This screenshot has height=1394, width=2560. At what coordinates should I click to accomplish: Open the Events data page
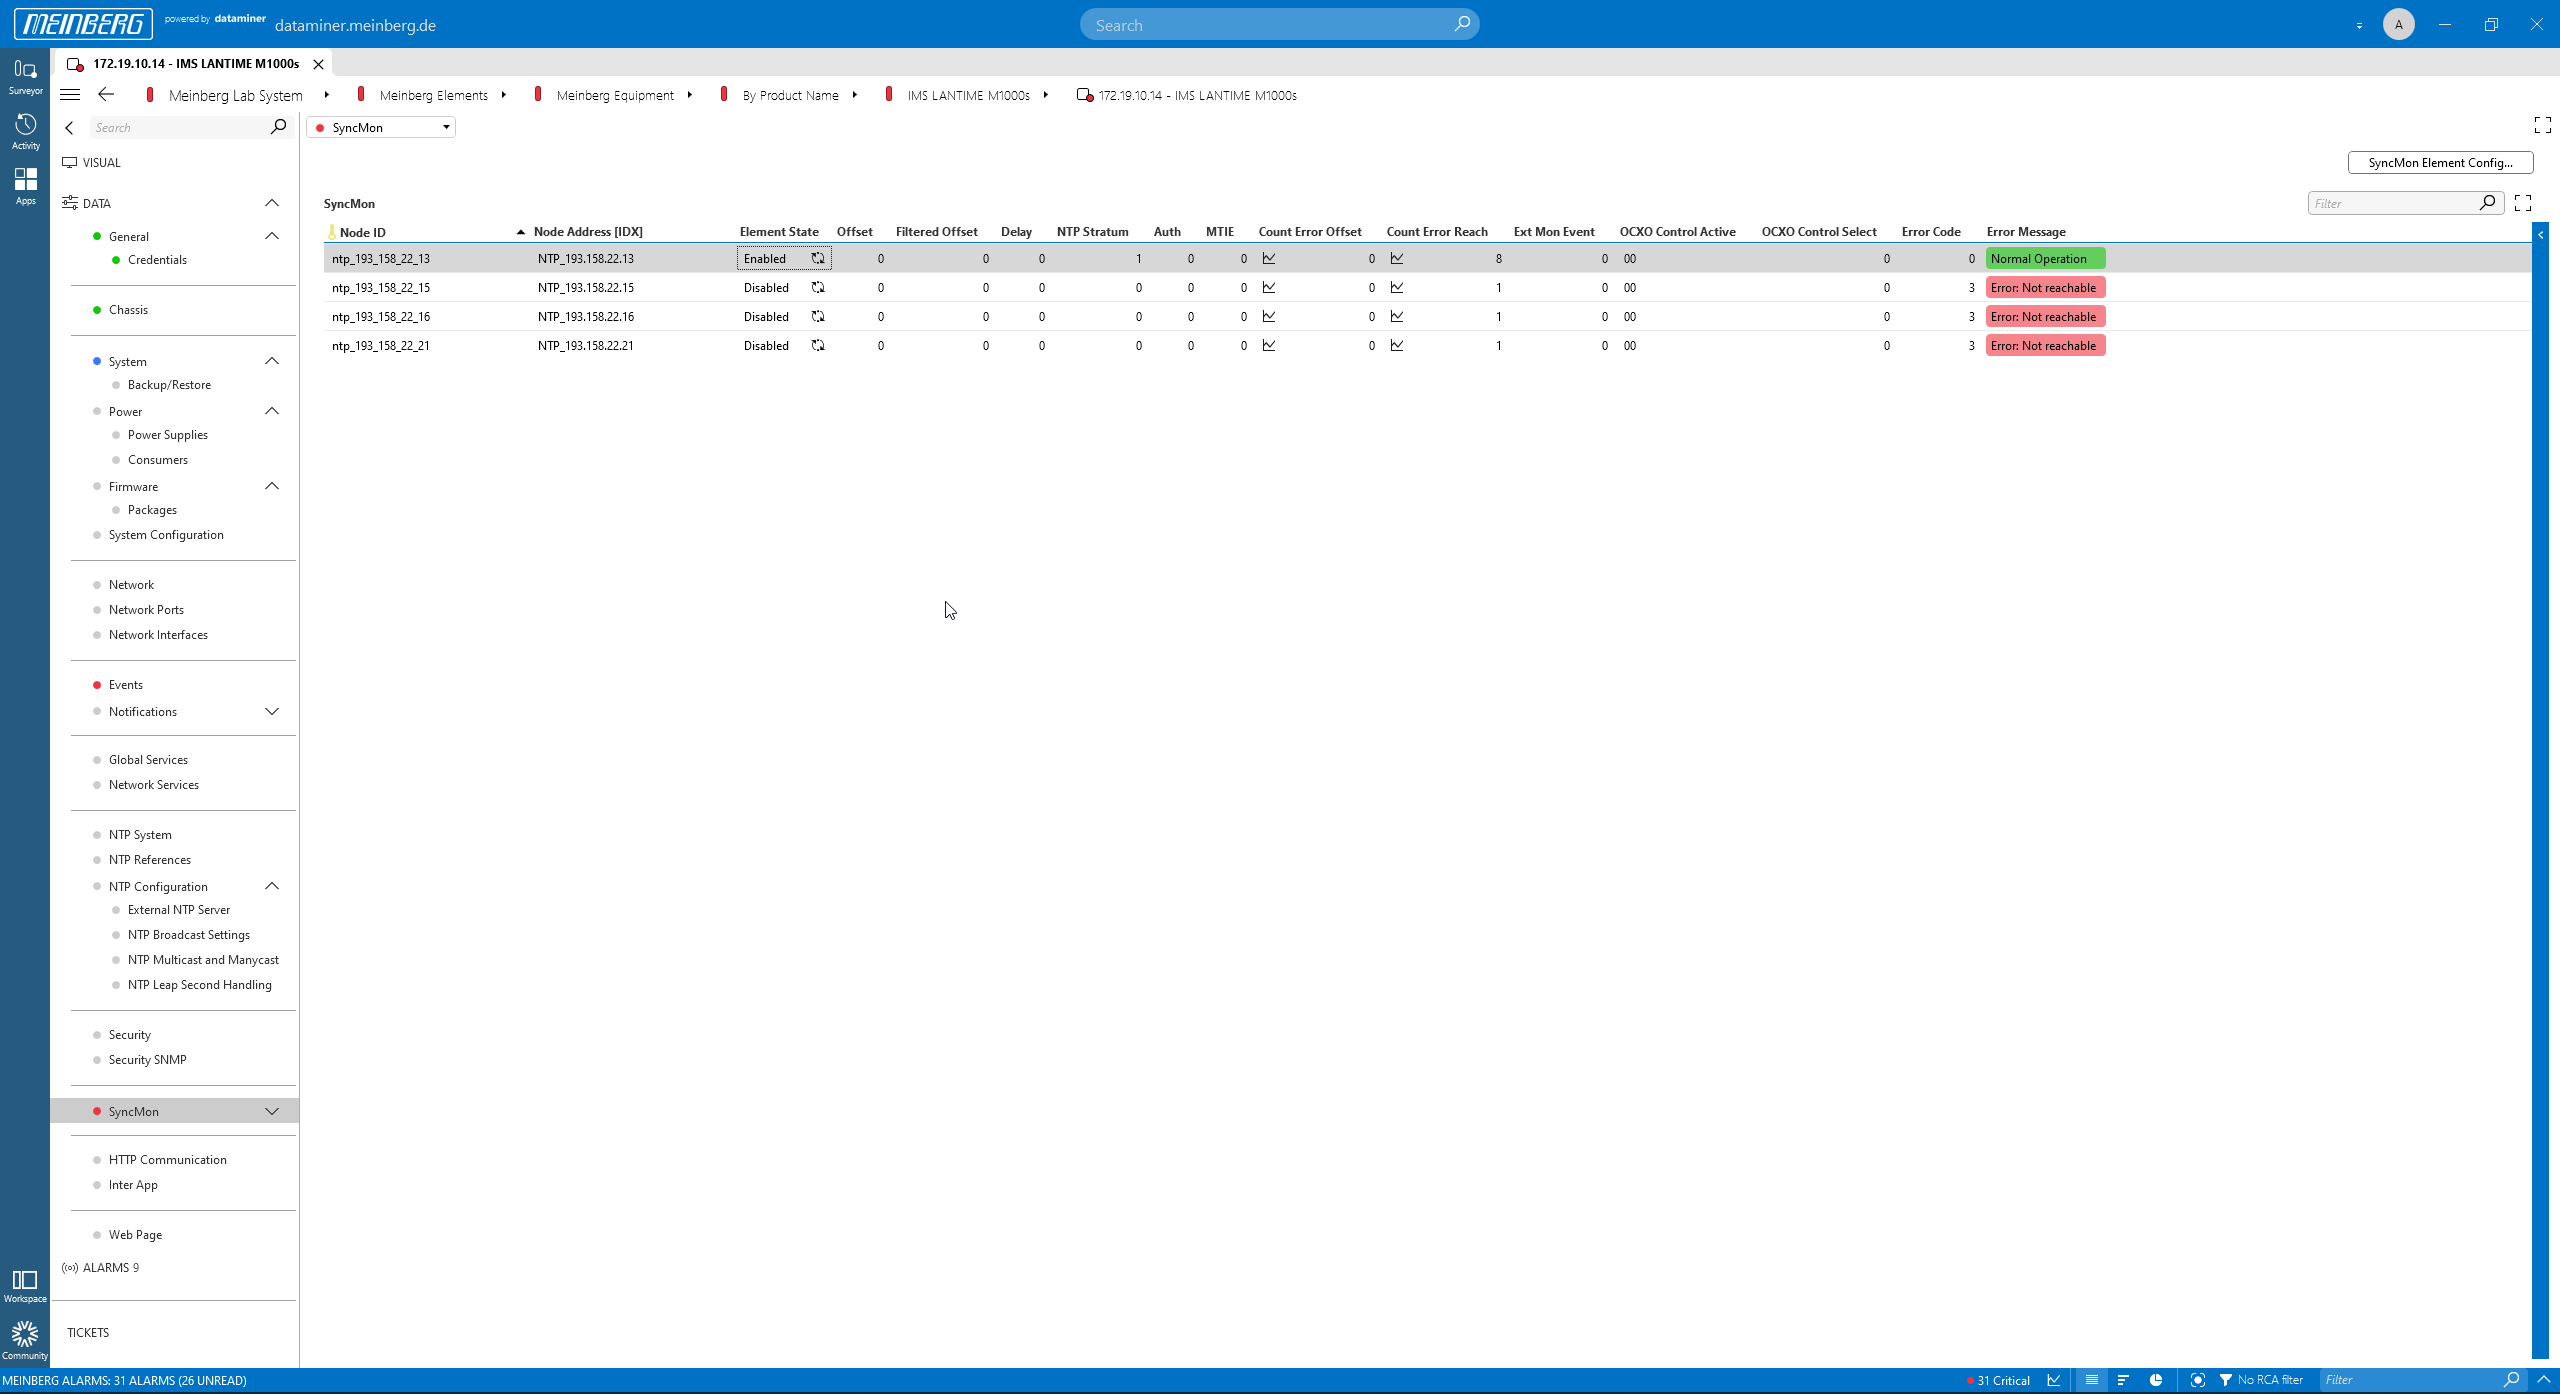click(126, 685)
